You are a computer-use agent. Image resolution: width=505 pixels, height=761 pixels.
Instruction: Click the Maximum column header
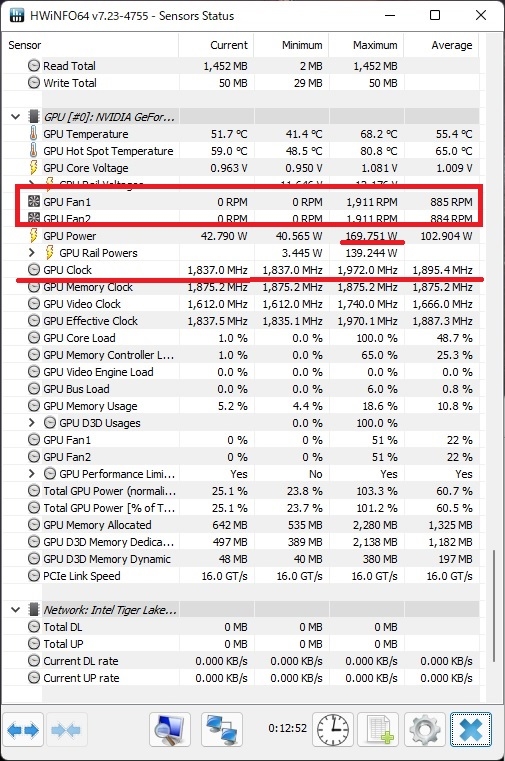pyautogui.click(x=366, y=45)
